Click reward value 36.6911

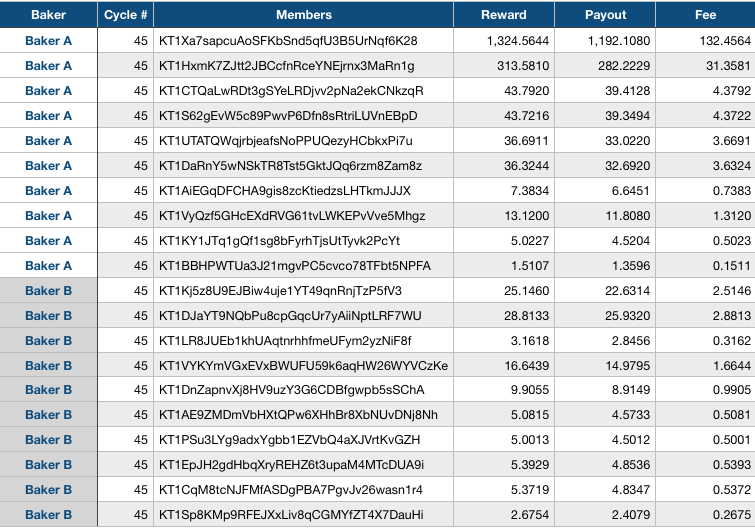(526, 141)
